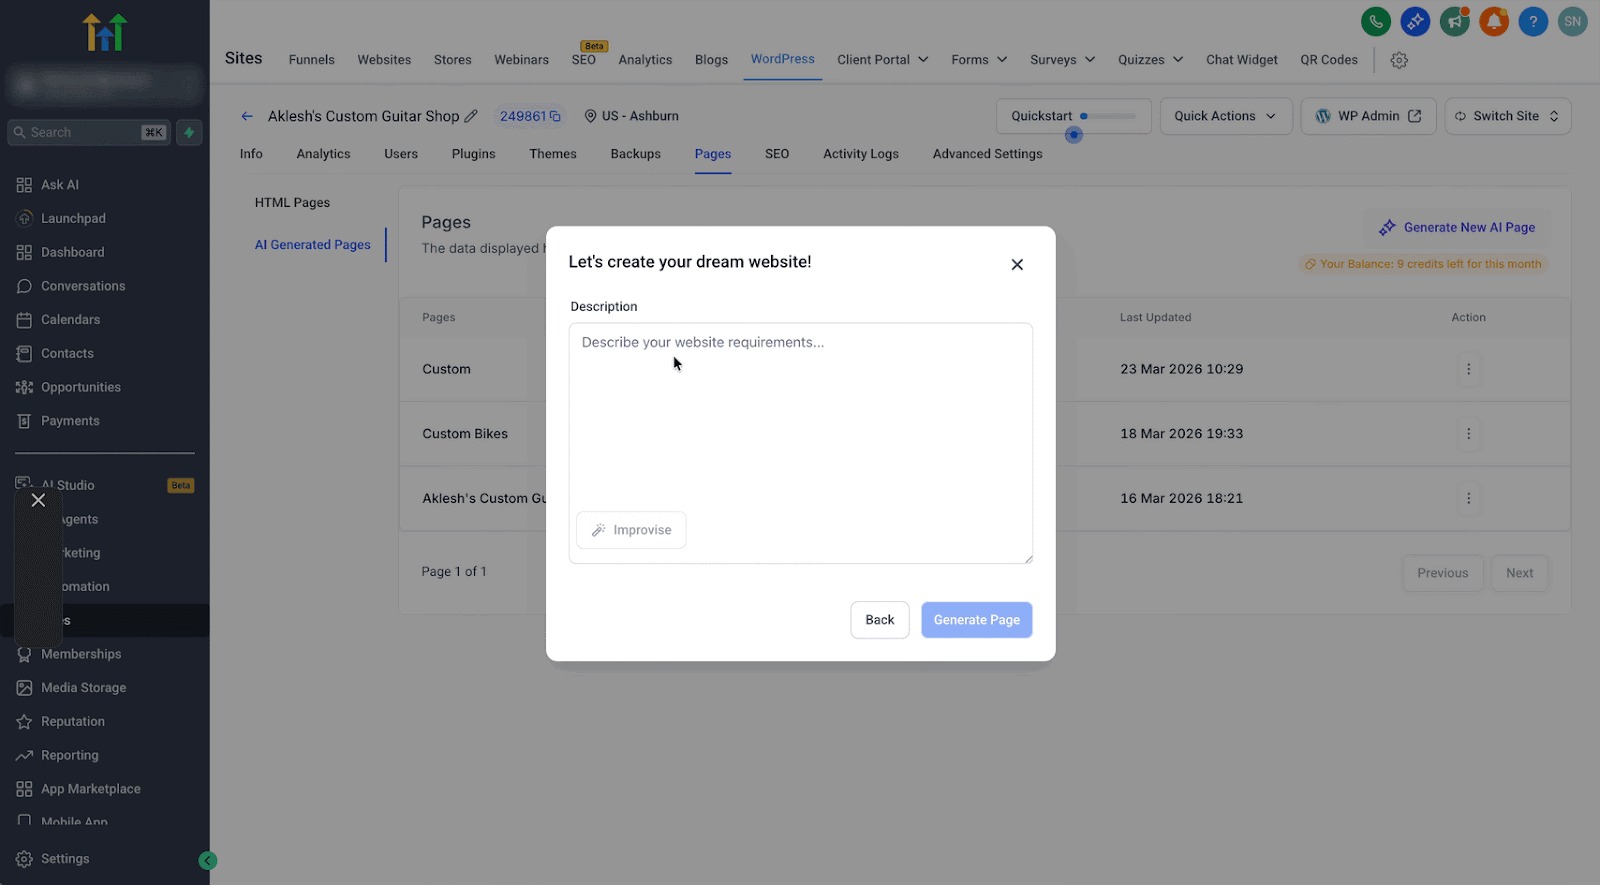
Task: Select AI Generated Pages
Action: pos(313,245)
